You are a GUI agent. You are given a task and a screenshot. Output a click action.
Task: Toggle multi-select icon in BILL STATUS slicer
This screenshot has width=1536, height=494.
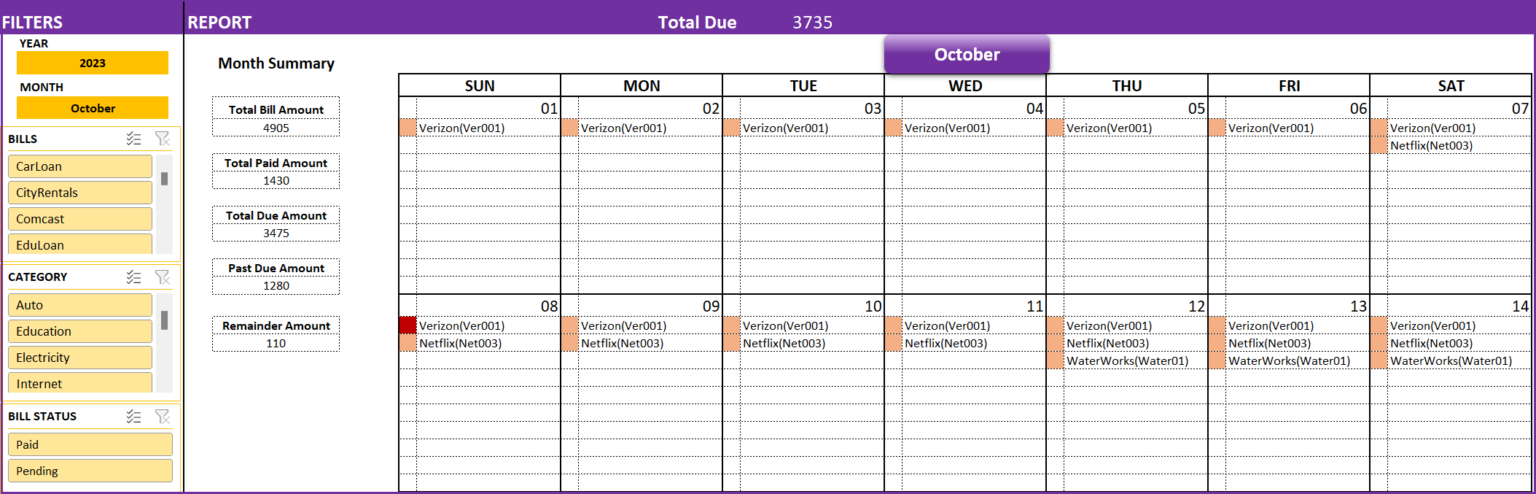(133, 416)
